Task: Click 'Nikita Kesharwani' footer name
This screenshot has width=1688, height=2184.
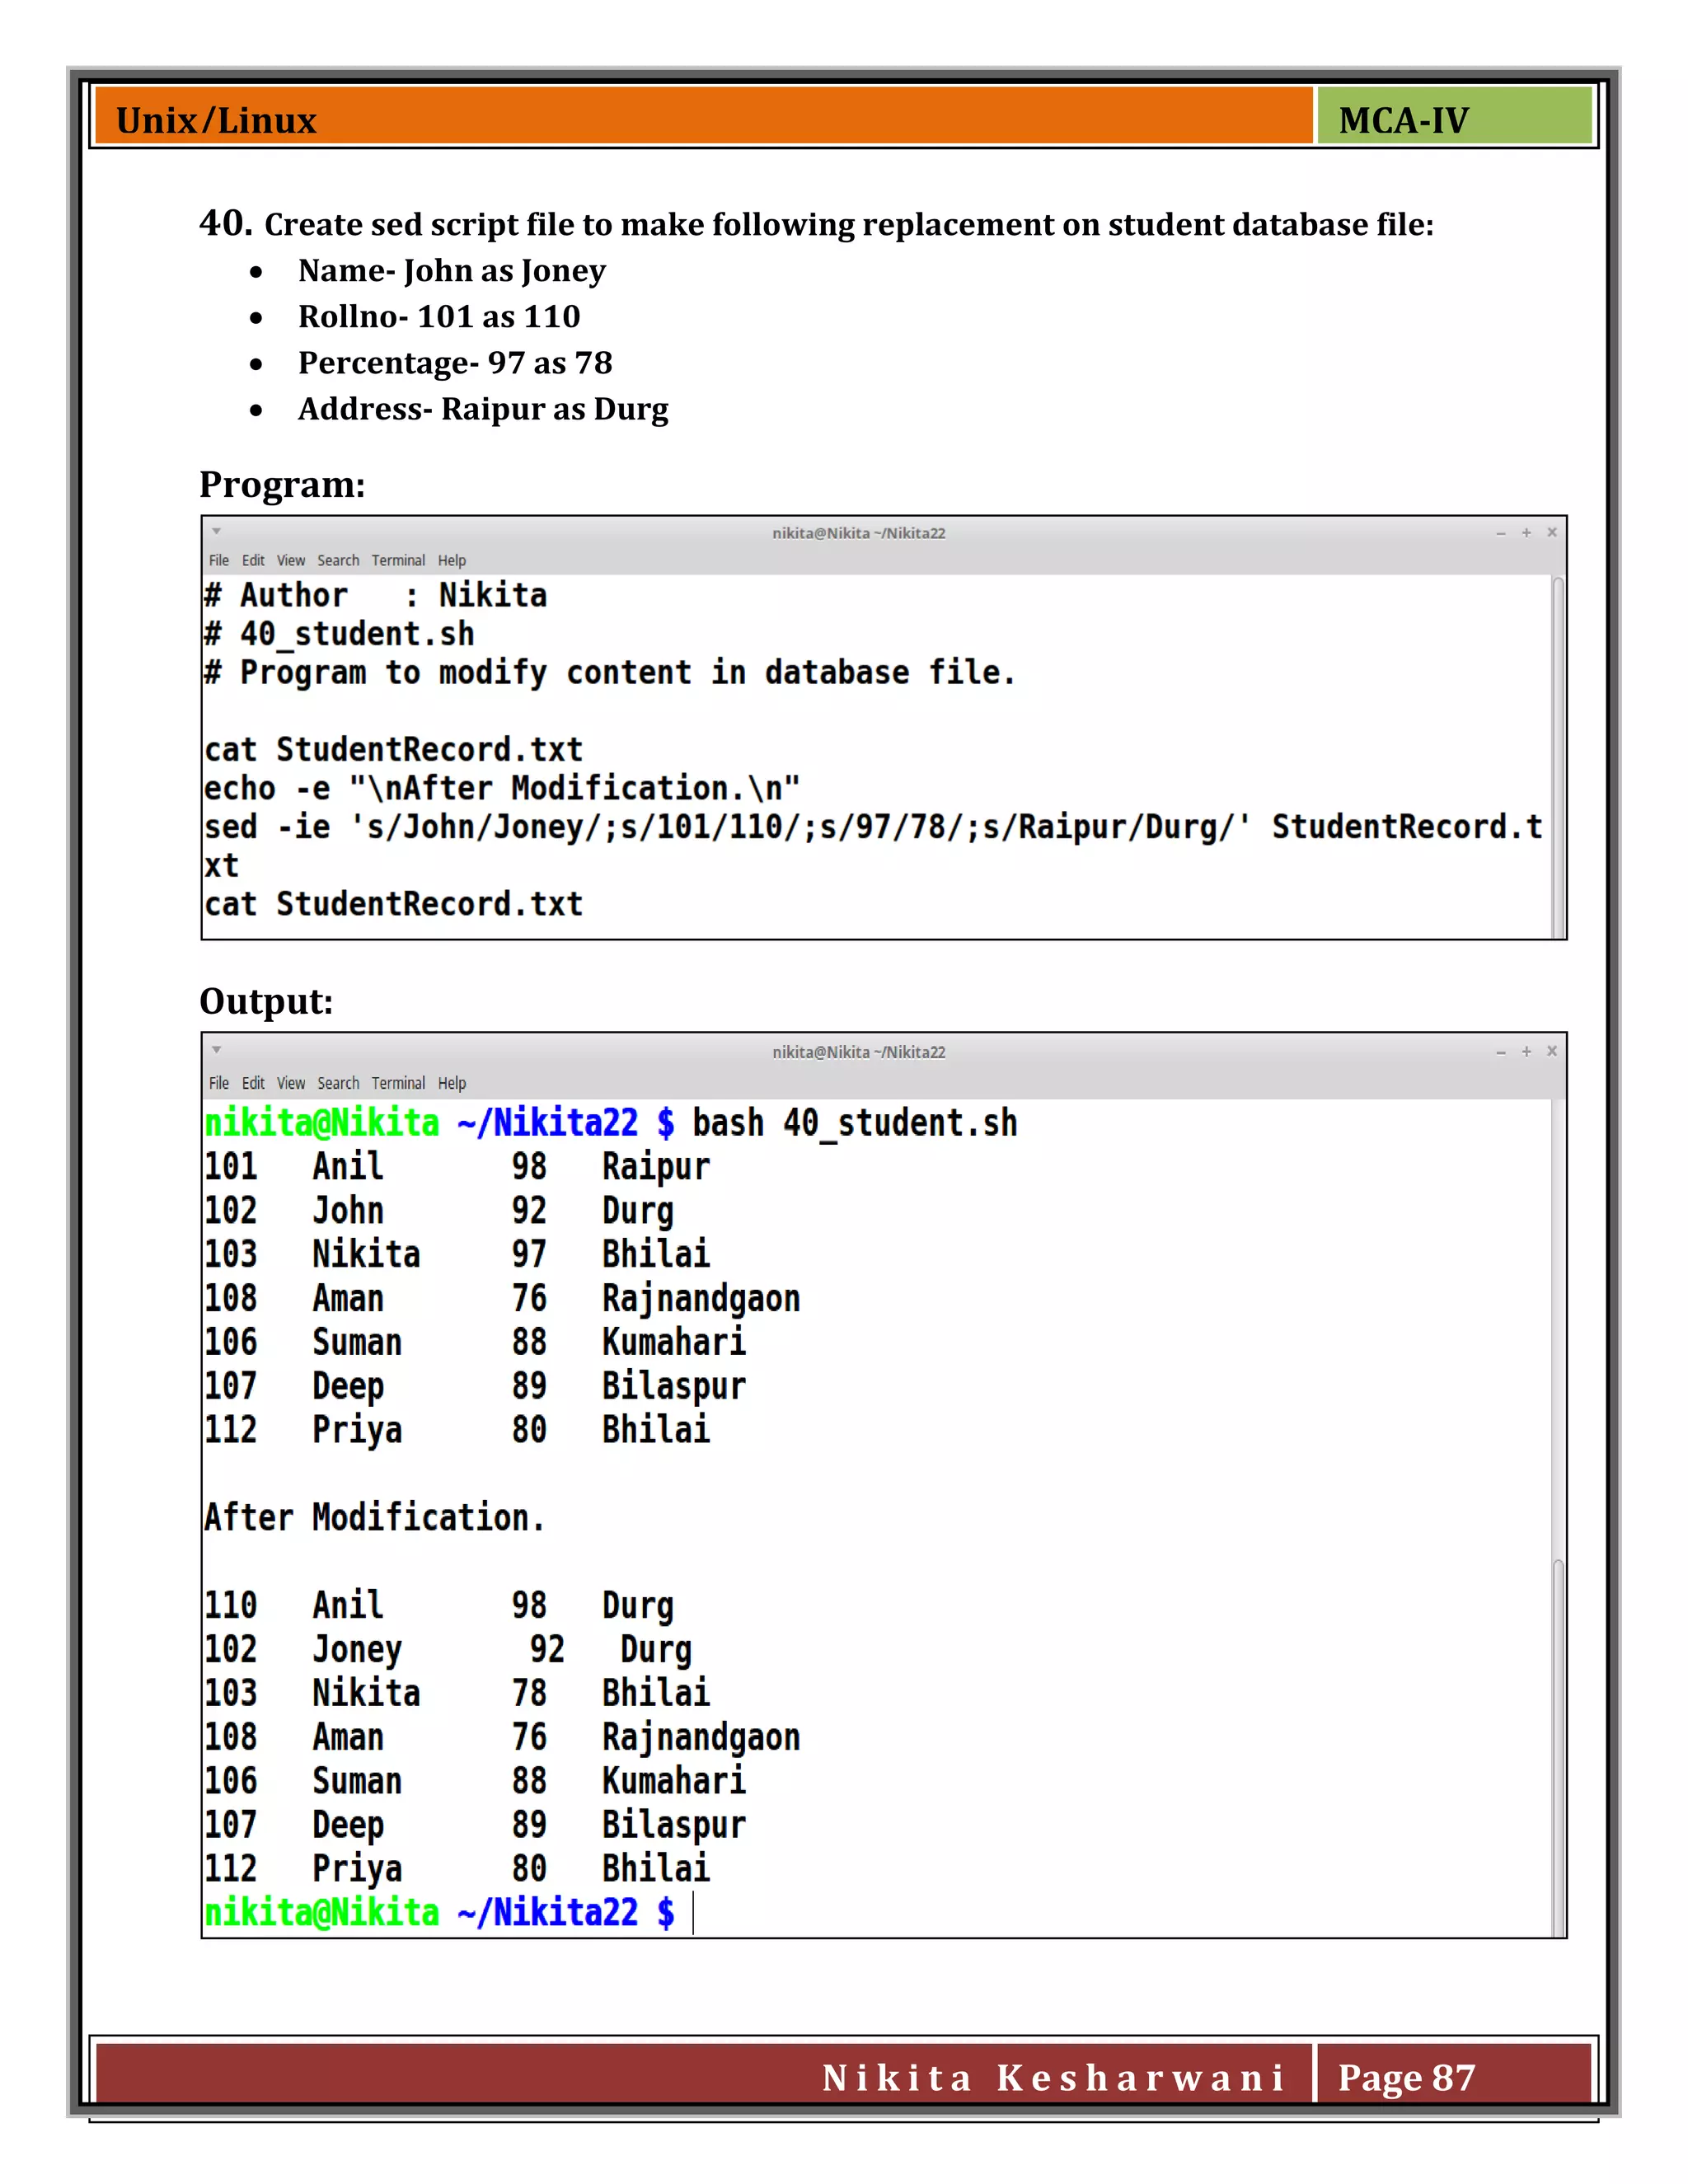Action: click(x=1053, y=2078)
